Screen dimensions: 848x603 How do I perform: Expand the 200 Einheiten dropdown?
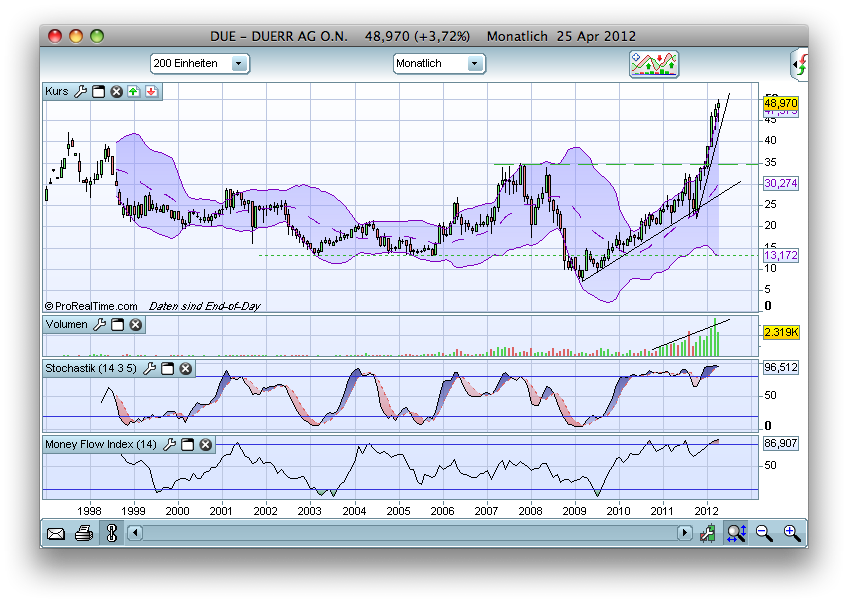[238, 63]
